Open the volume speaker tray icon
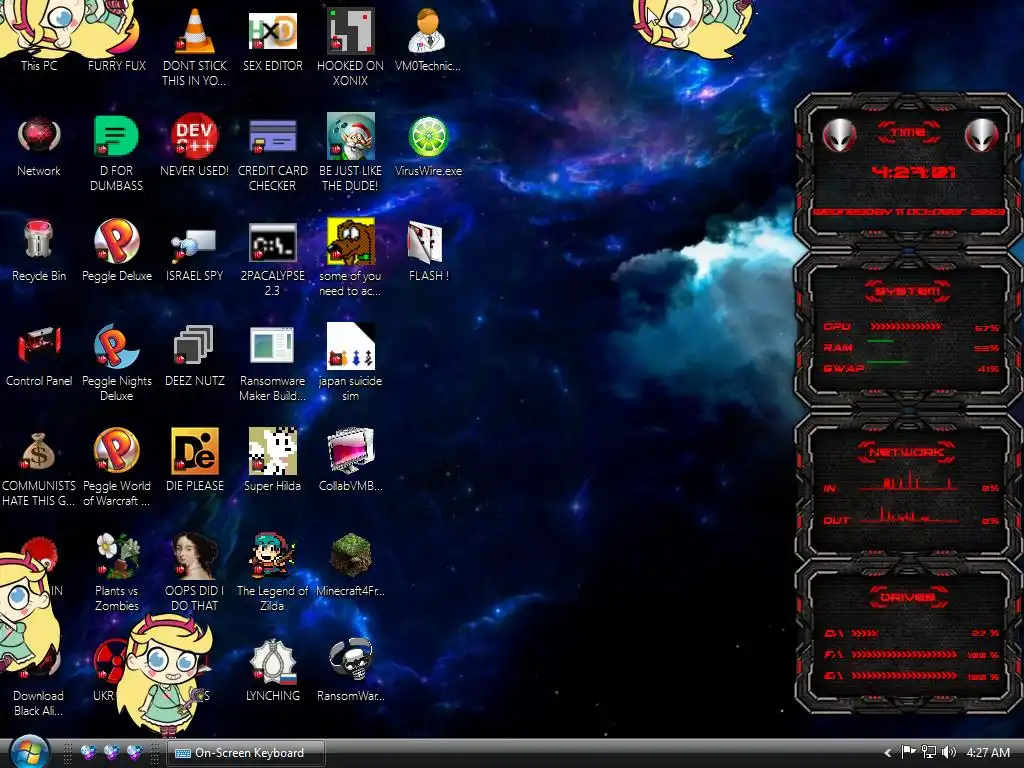The width and height of the screenshot is (1024, 768). pos(948,752)
